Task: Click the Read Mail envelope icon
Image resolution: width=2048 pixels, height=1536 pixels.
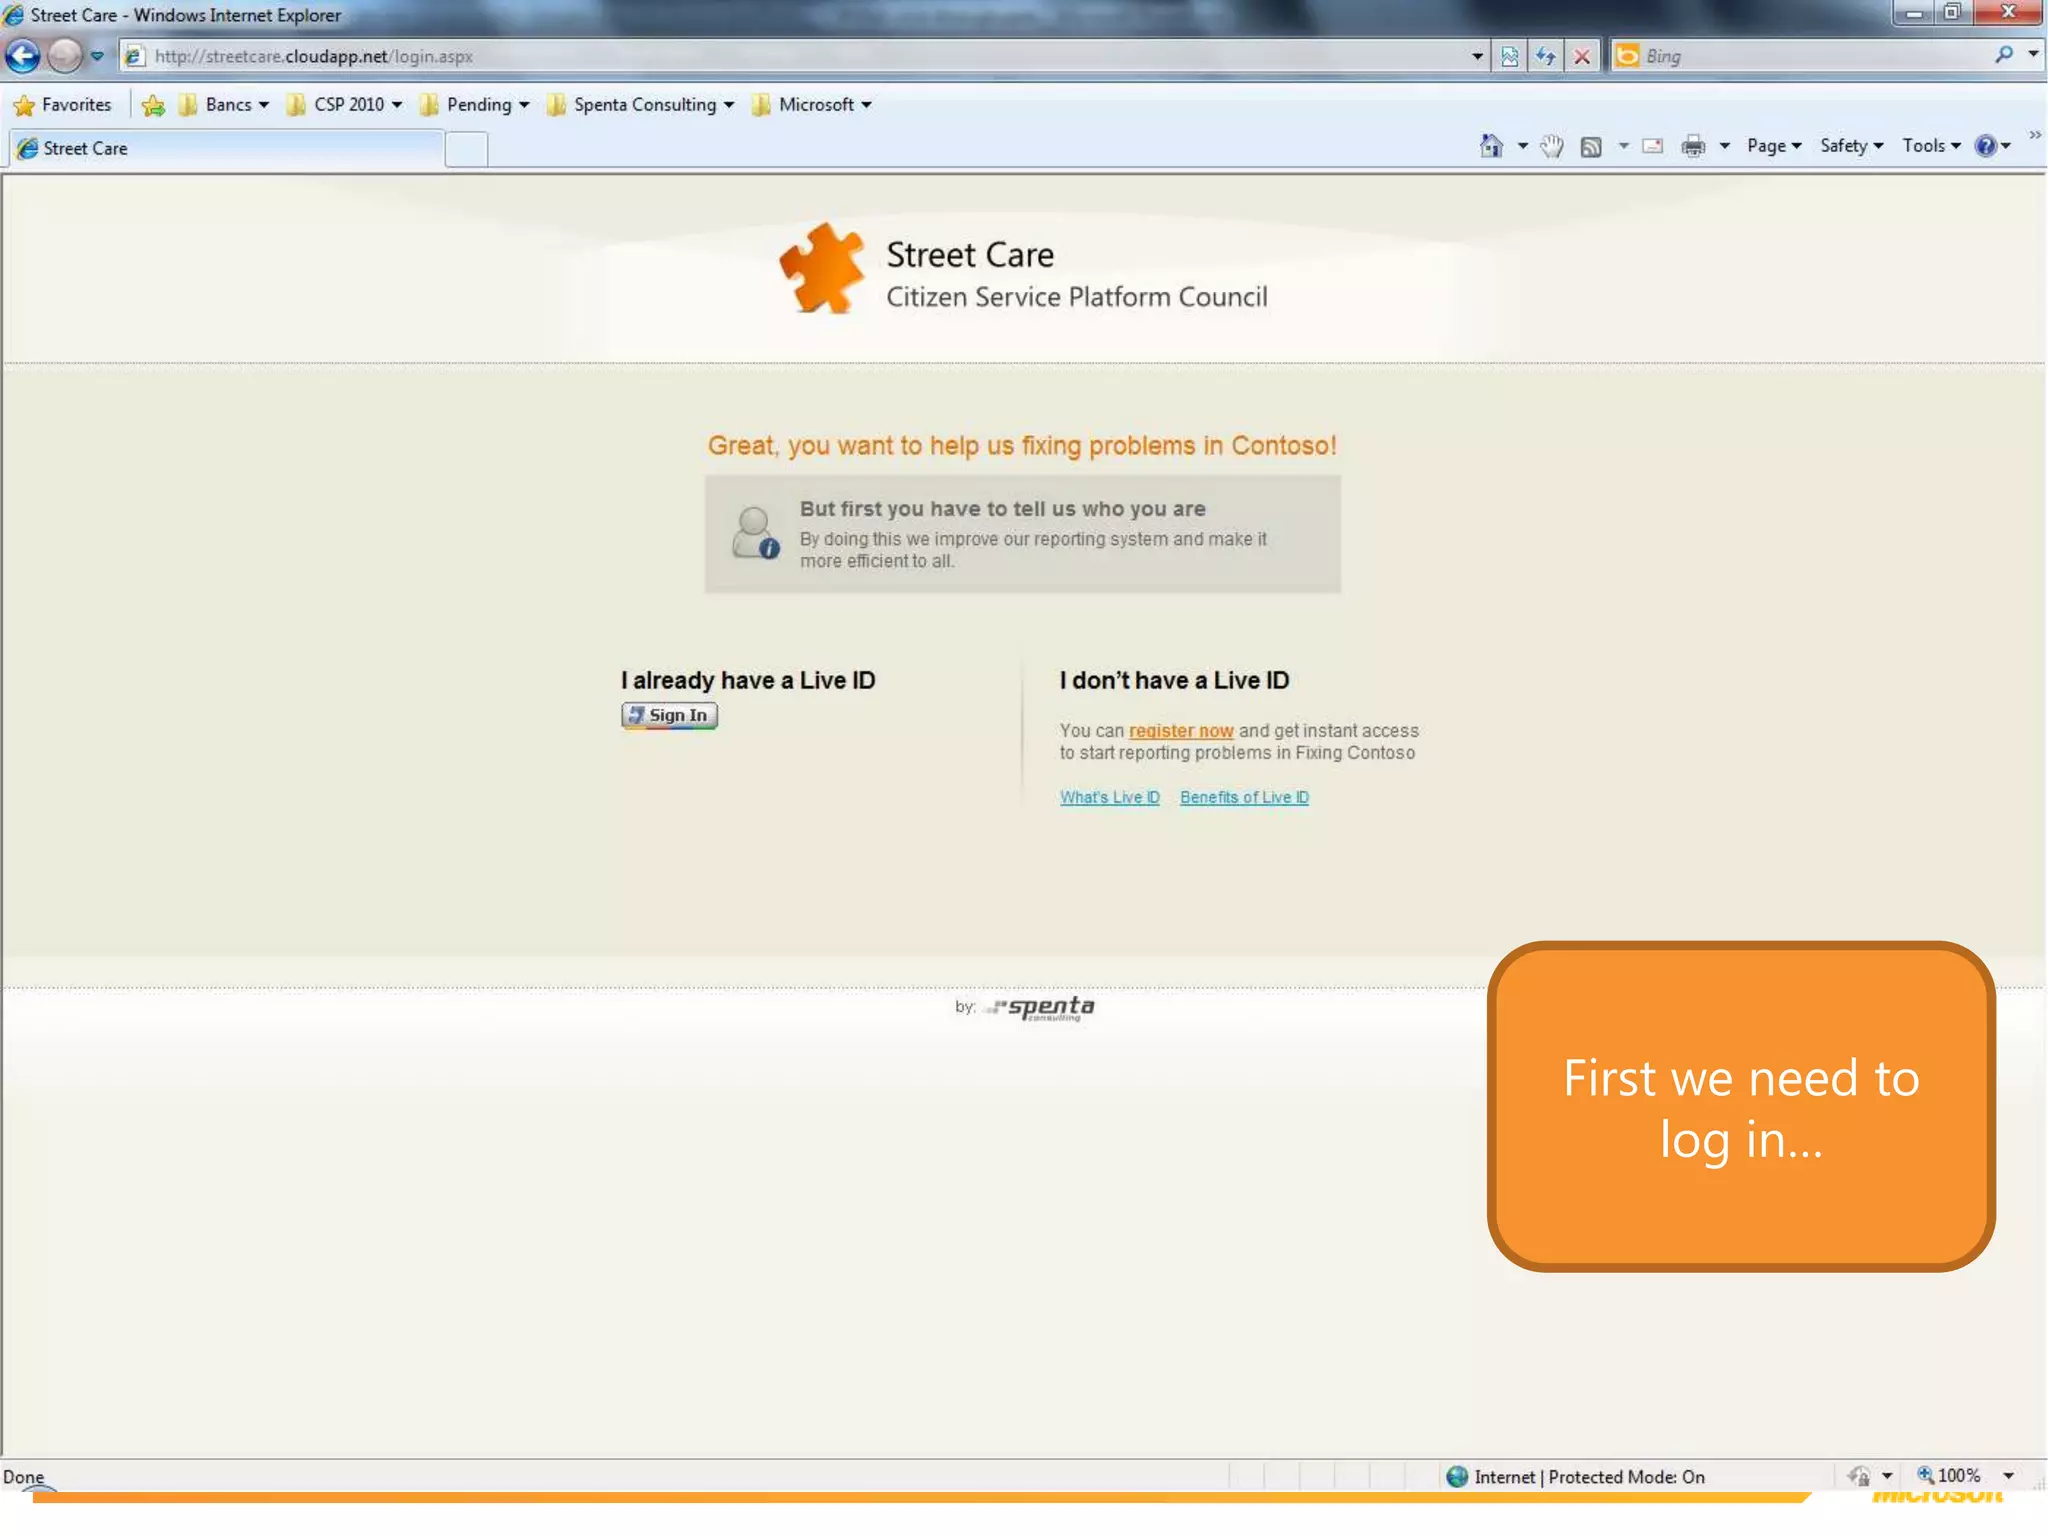Action: pos(1653,146)
